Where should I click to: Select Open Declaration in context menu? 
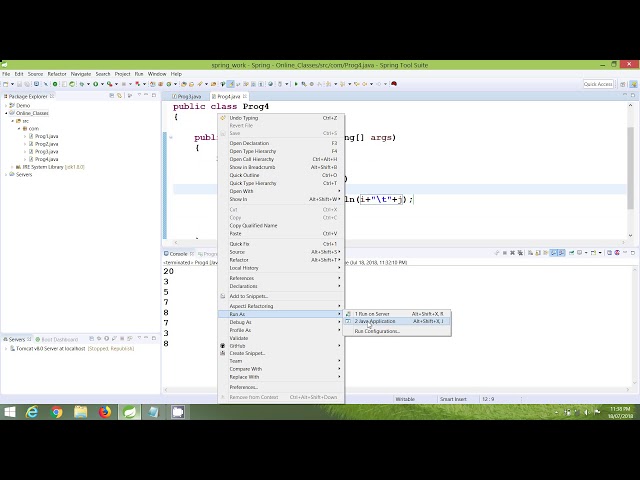tap(281, 143)
